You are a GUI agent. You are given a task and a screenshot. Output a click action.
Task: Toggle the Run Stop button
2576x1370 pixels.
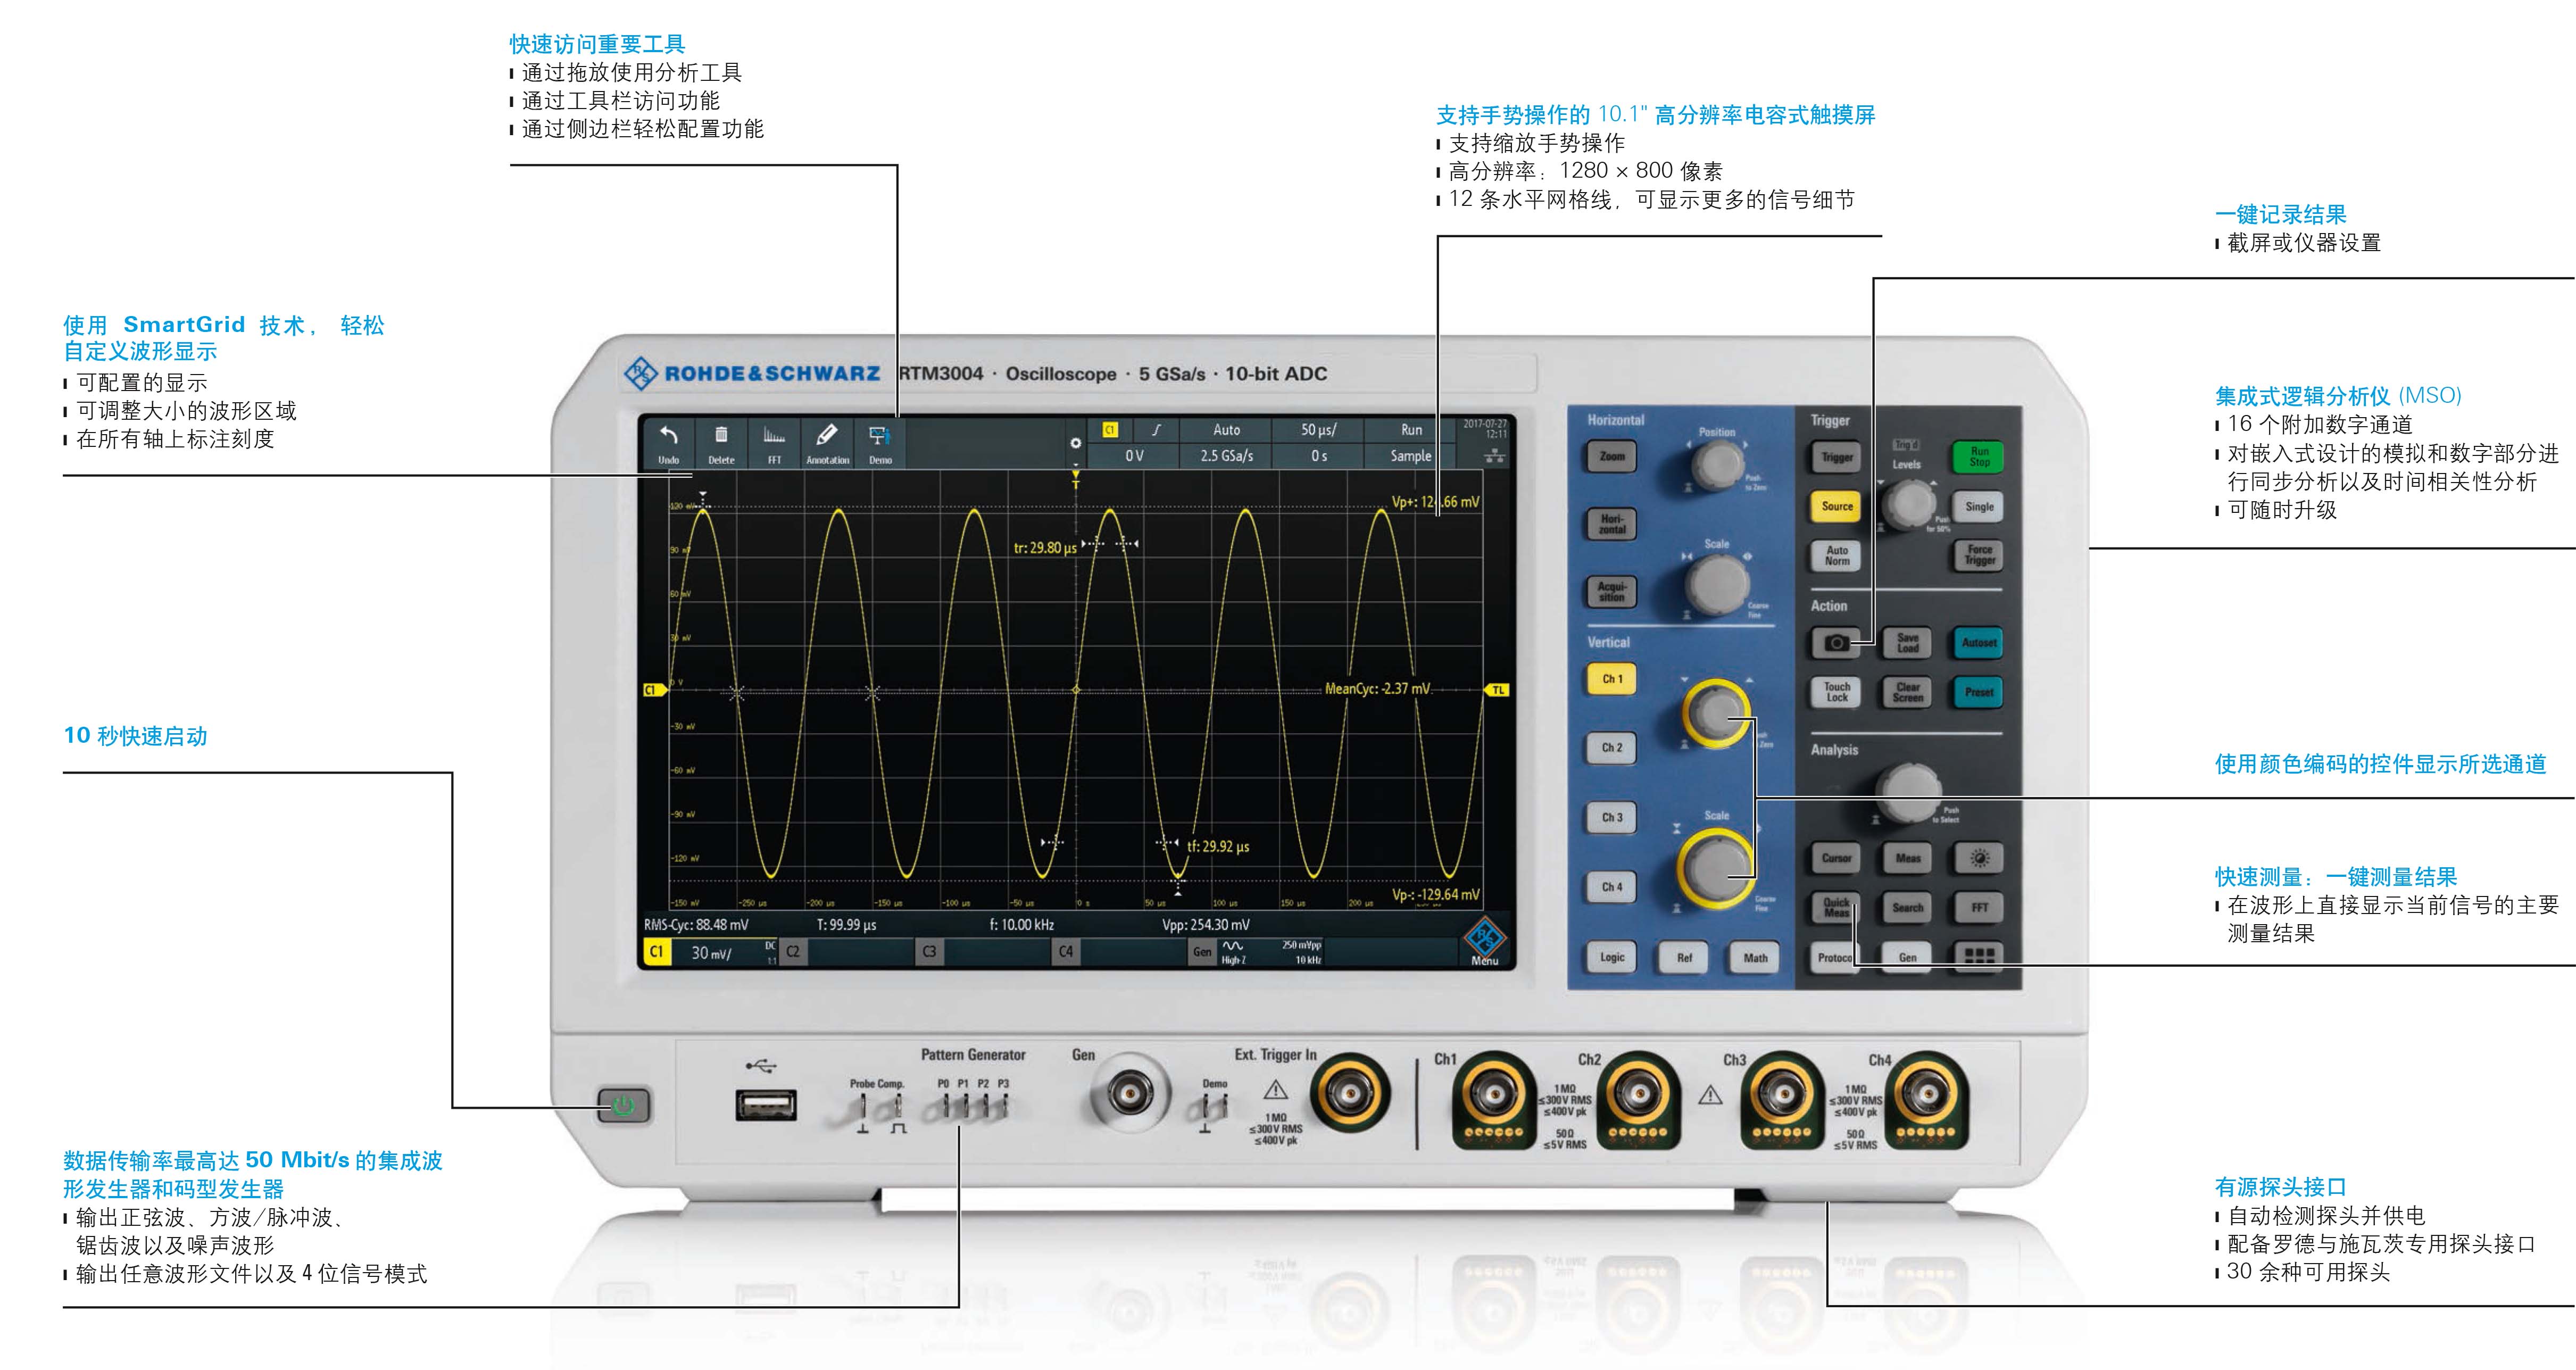[x=1979, y=457]
